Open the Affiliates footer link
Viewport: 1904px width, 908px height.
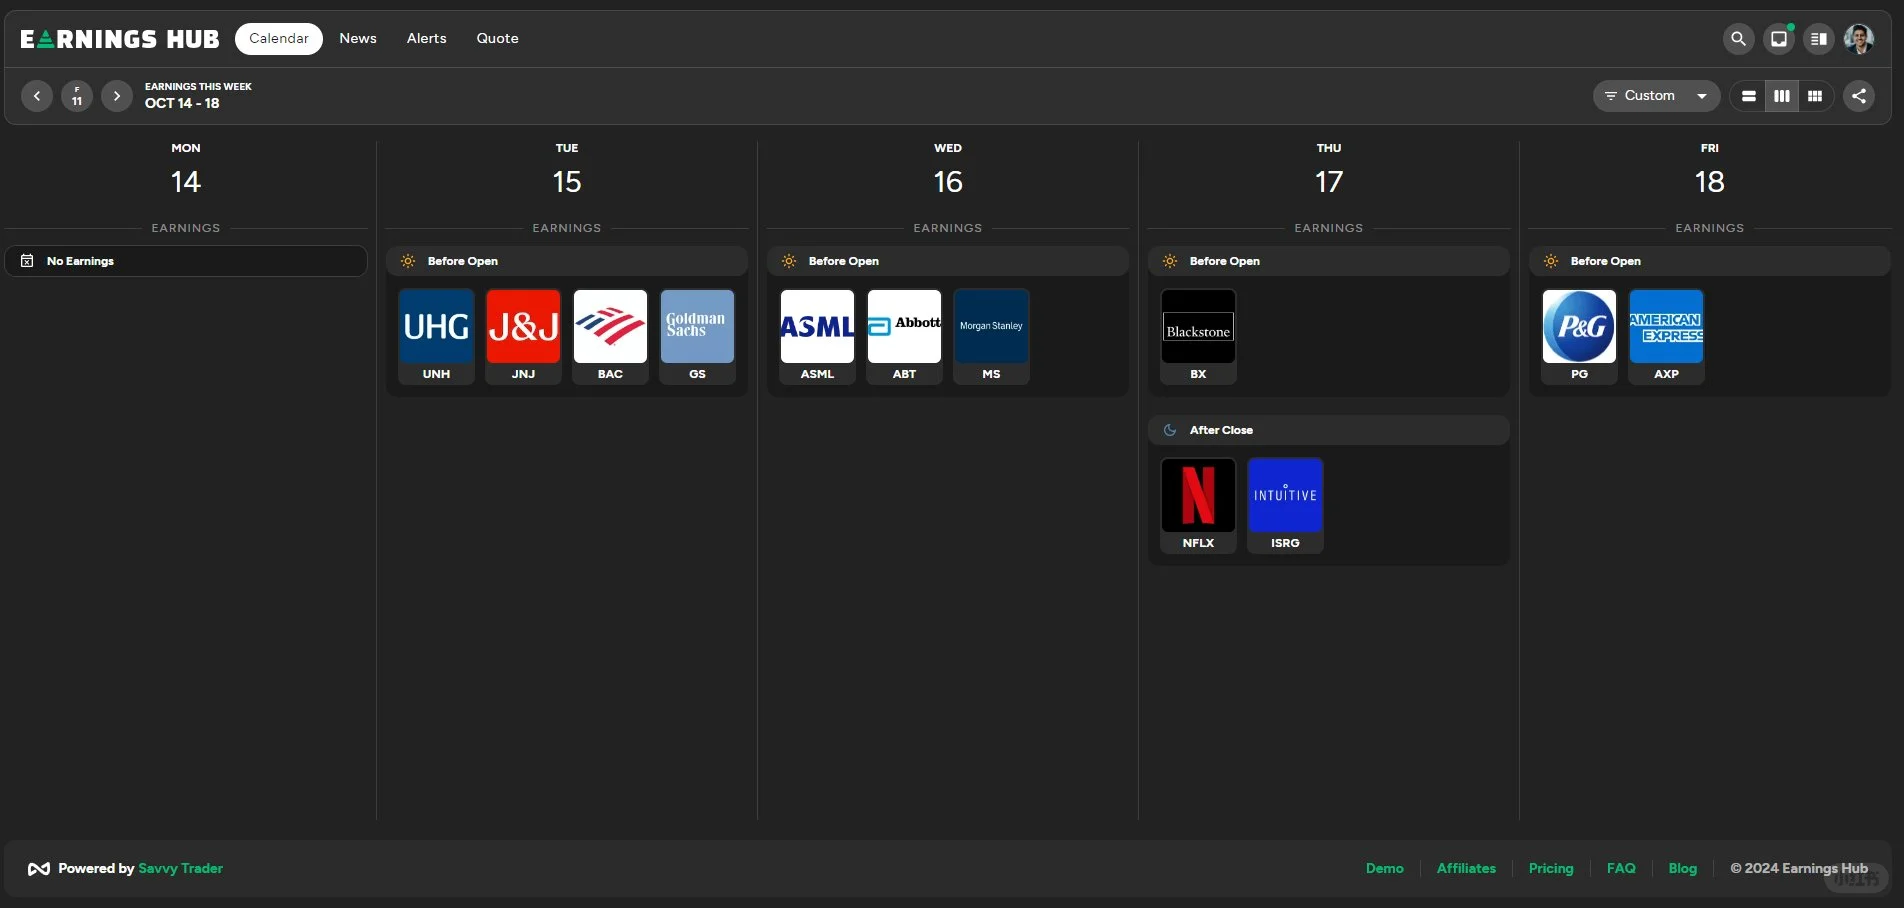[x=1466, y=868]
